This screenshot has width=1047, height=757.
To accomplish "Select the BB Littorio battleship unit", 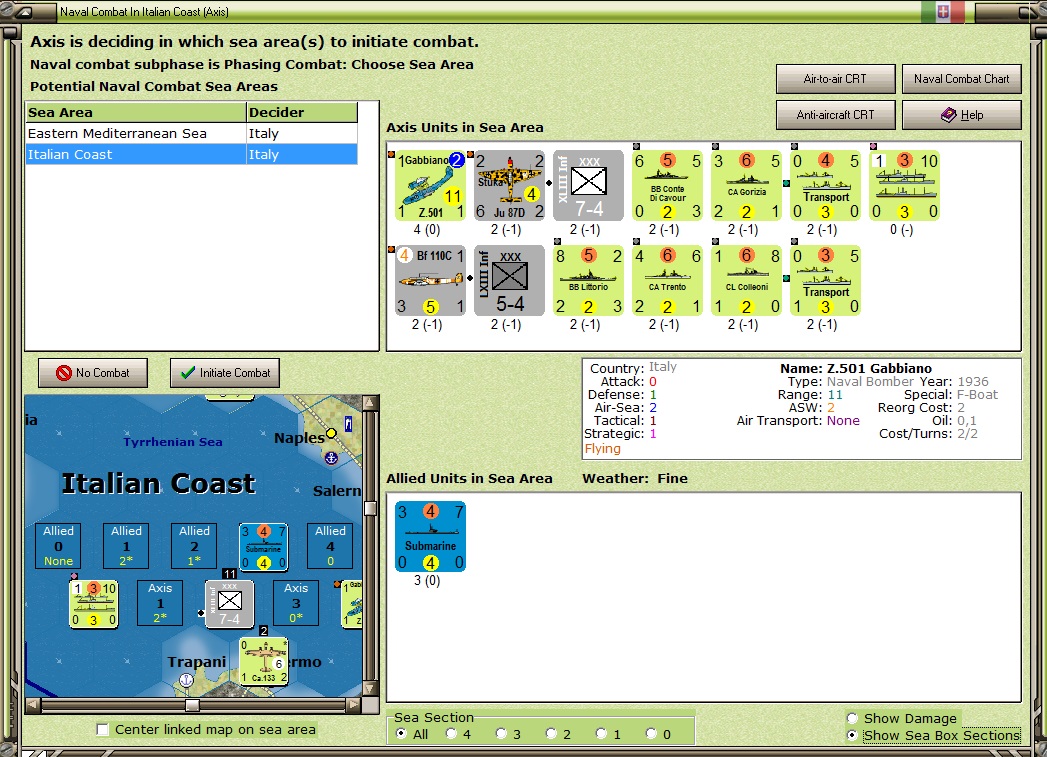I will click(x=588, y=280).
